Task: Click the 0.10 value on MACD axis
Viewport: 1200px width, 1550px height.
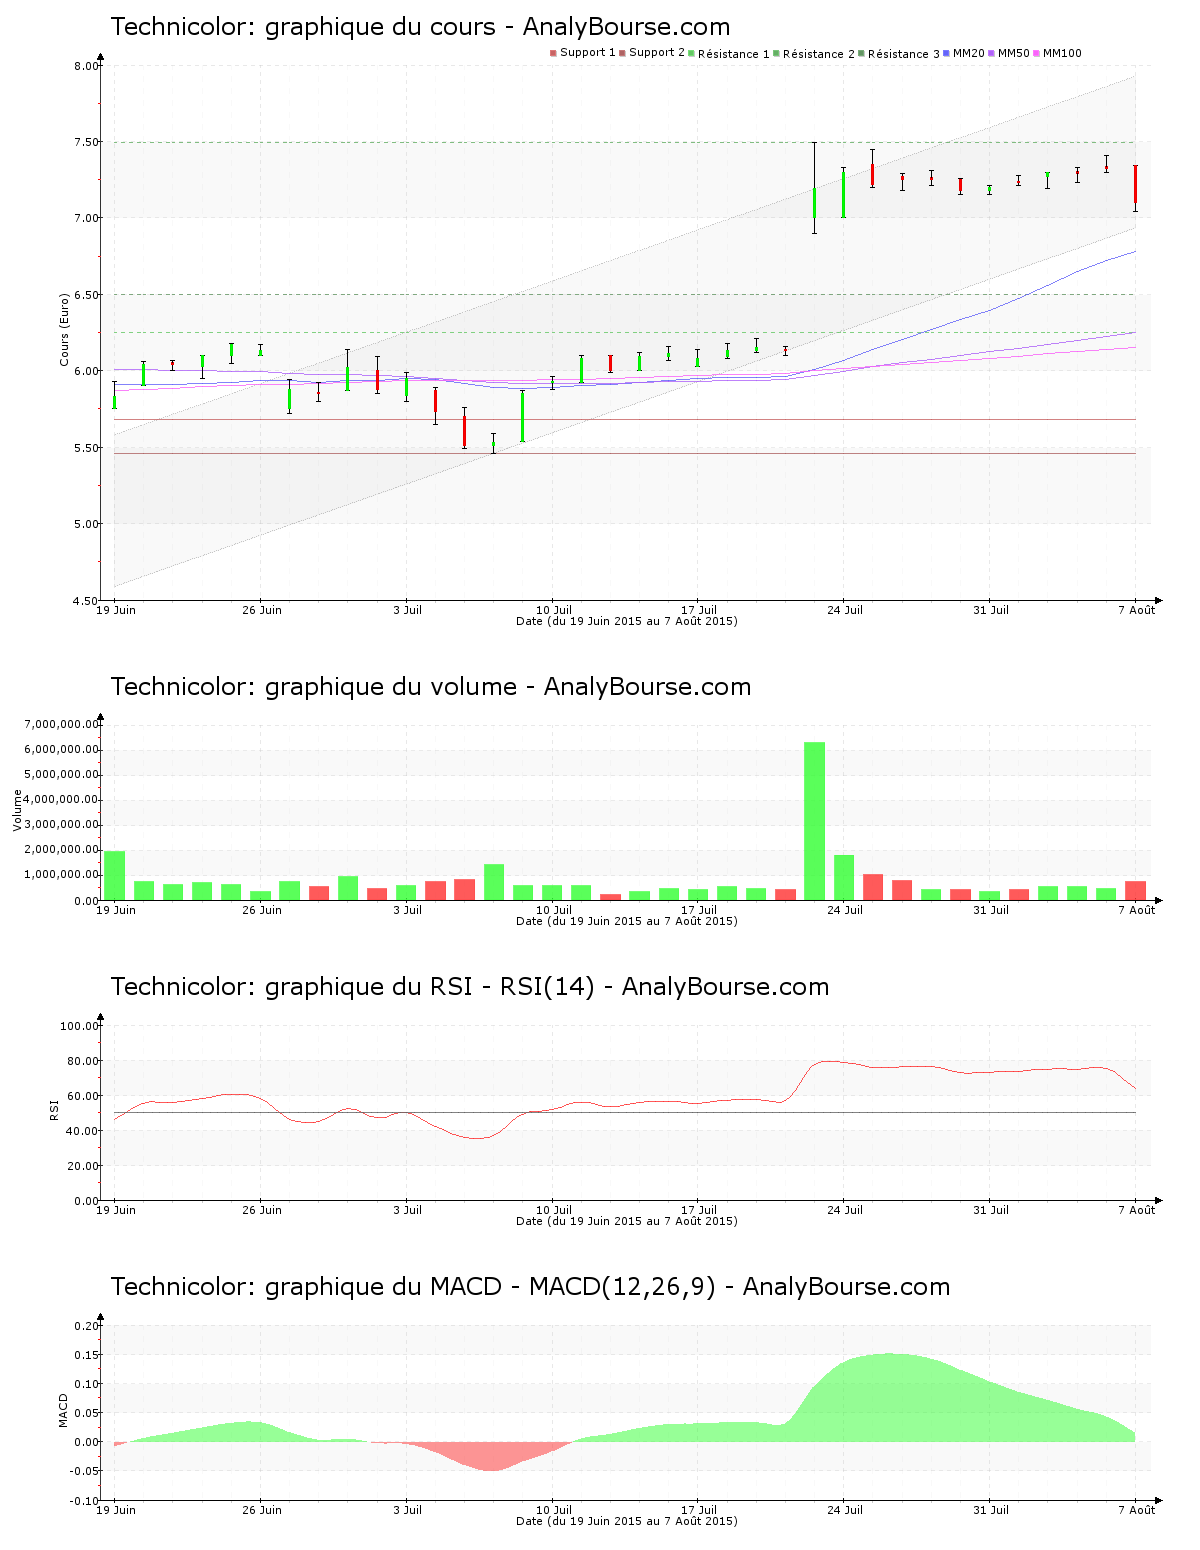Action: [86, 1384]
